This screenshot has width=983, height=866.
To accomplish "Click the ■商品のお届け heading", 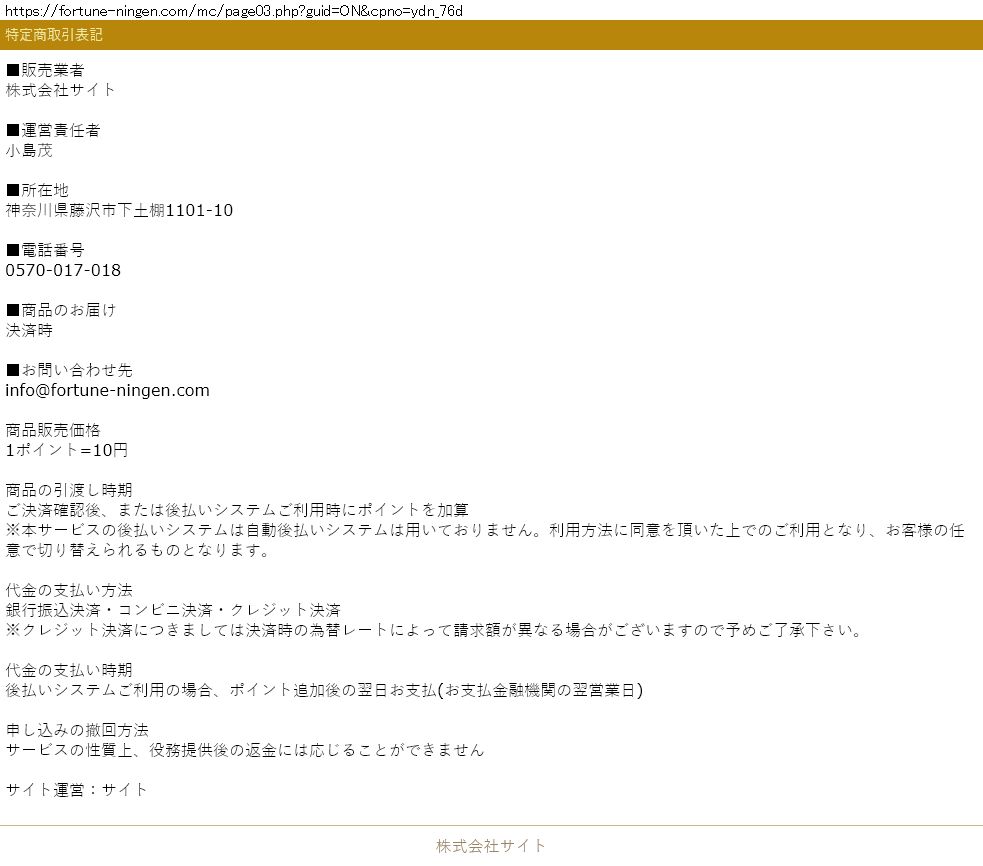I will 61,310.
